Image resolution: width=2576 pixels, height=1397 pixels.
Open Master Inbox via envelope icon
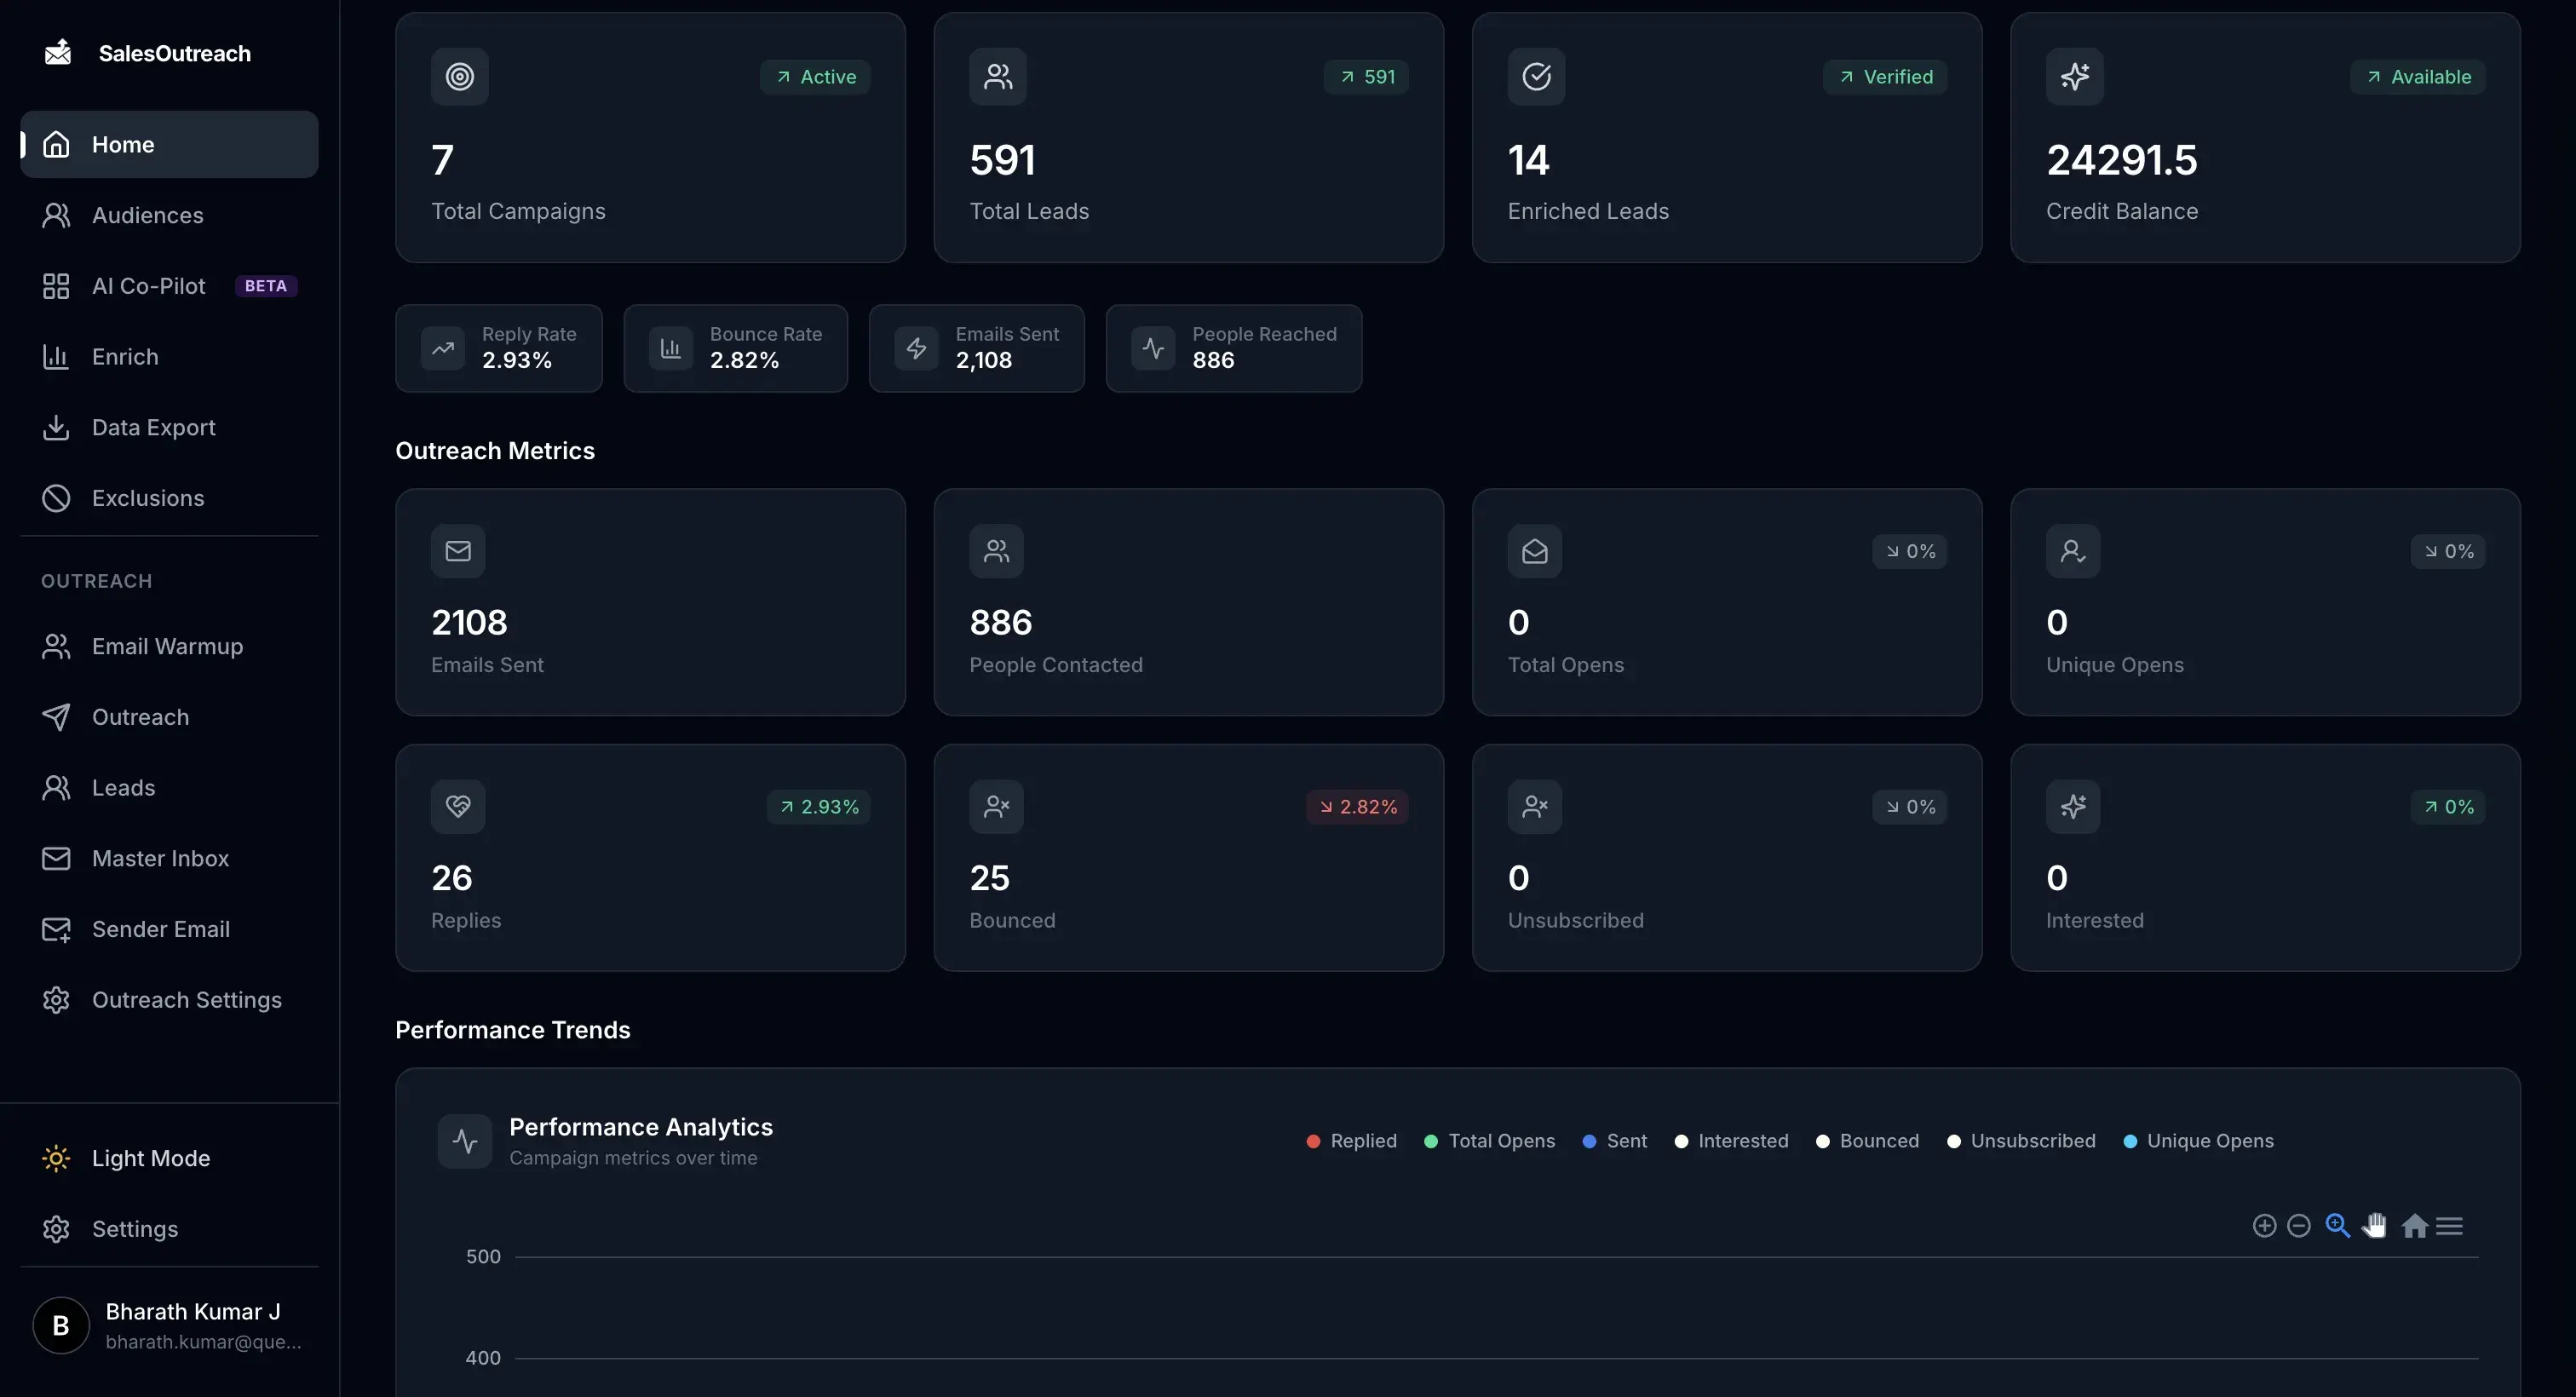(x=56, y=858)
